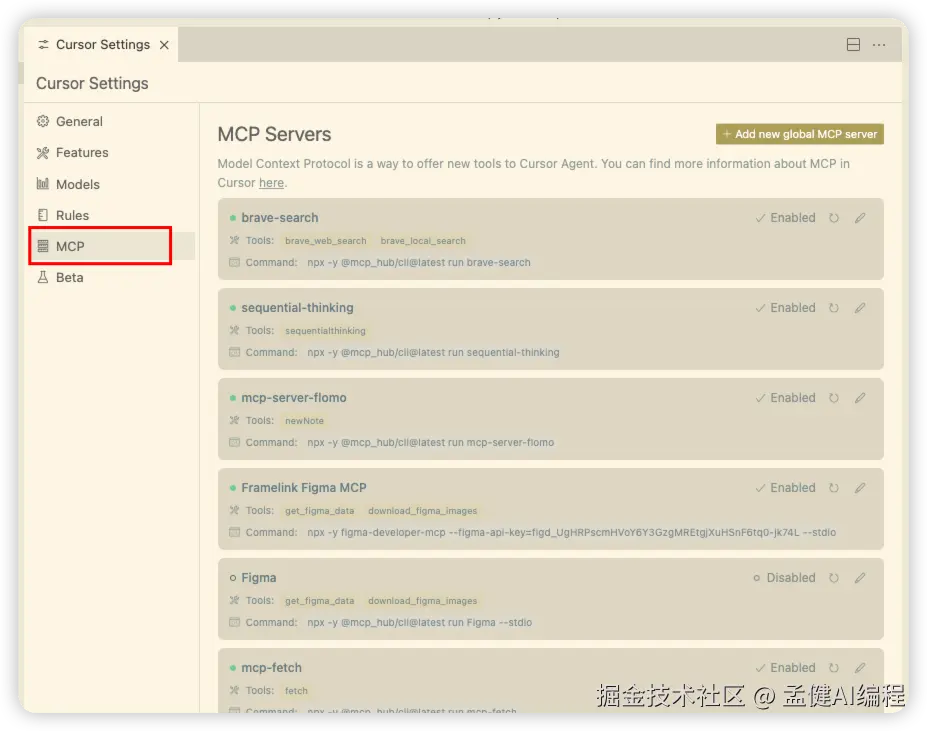This screenshot has width=927, height=731.
Task: Toggle Enabled status of sequential-thinking server
Action: pyautogui.click(x=785, y=308)
